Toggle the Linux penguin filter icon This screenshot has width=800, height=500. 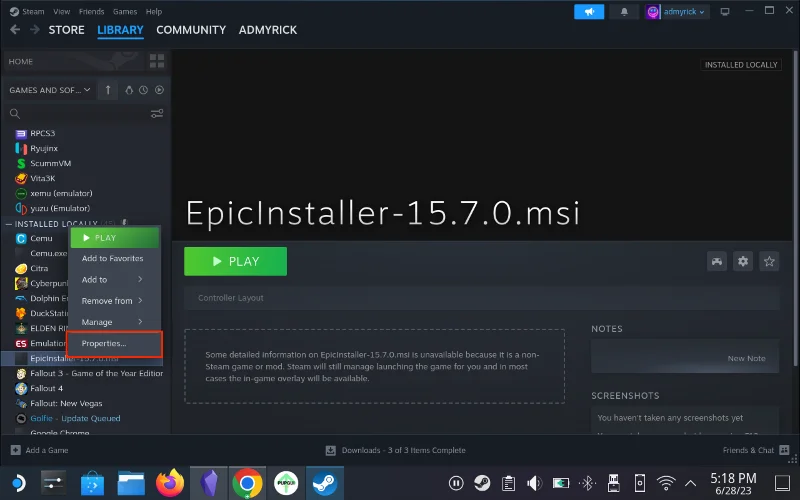129,90
